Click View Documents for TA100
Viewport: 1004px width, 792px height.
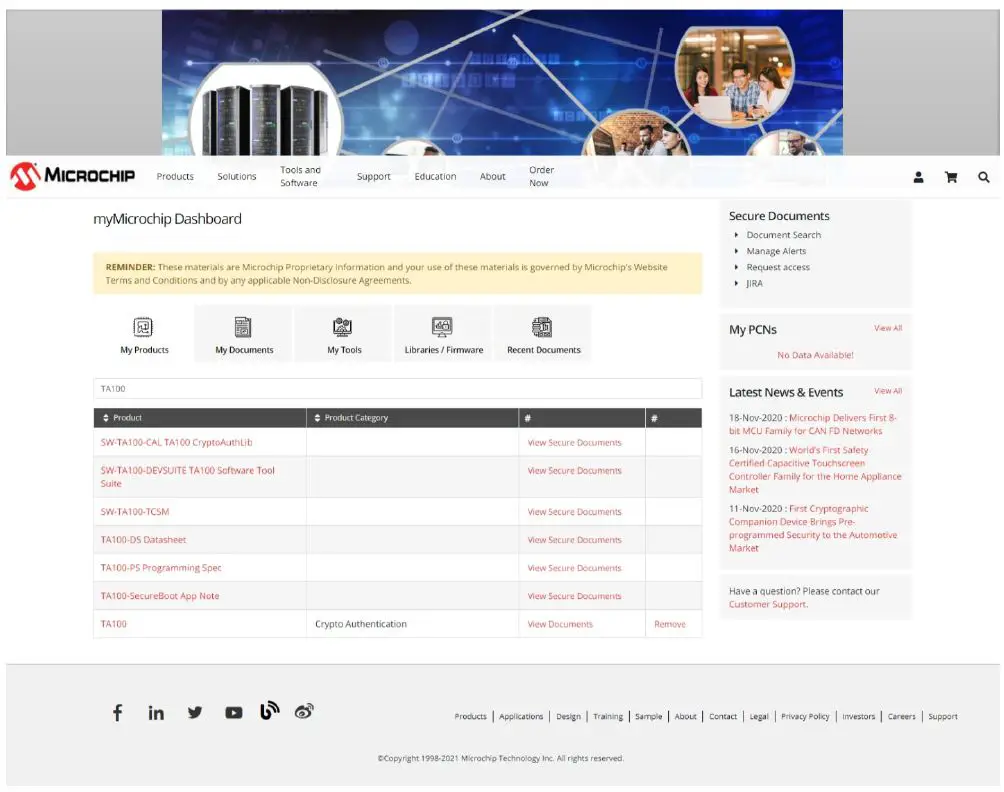tap(560, 624)
